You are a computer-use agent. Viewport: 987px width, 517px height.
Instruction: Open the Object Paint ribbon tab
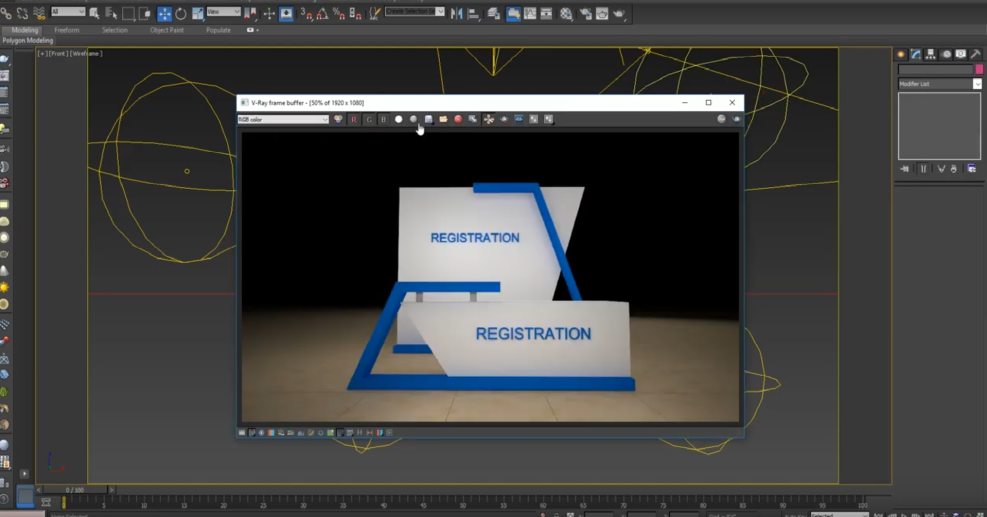(166, 30)
